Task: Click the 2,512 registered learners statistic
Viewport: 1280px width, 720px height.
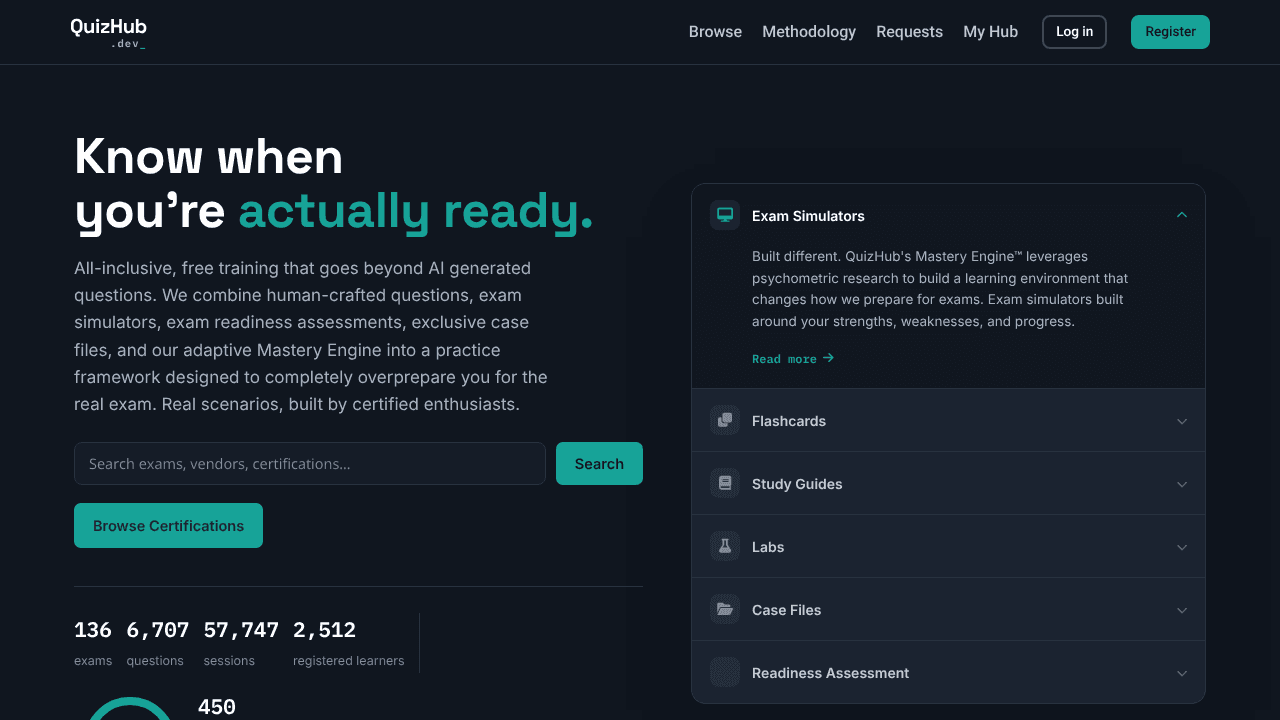Action: coord(348,642)
